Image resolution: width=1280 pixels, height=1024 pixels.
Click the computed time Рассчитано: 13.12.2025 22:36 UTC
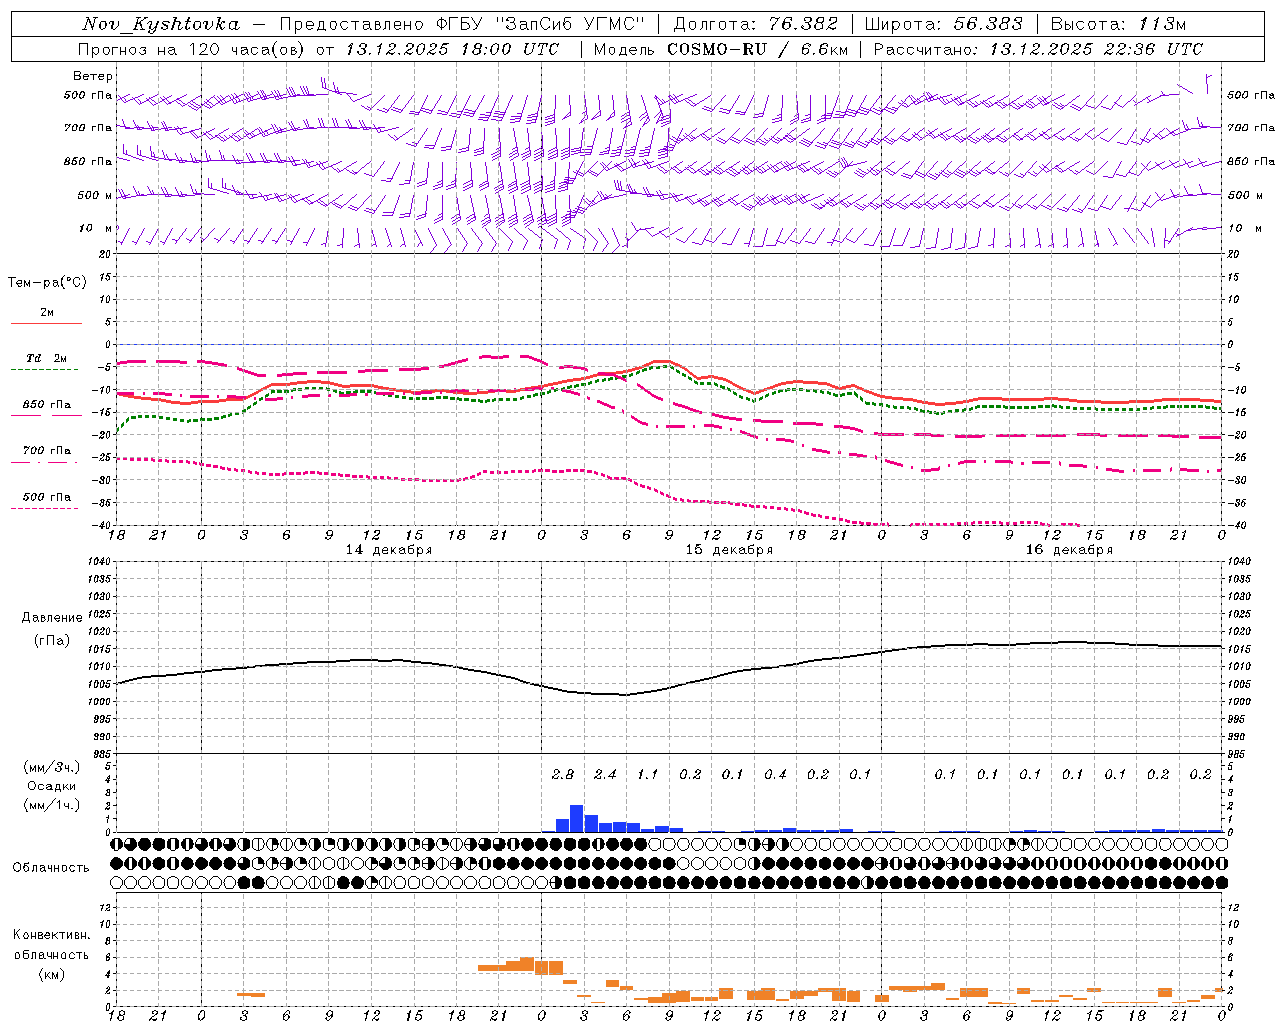tap(1038, 49)
